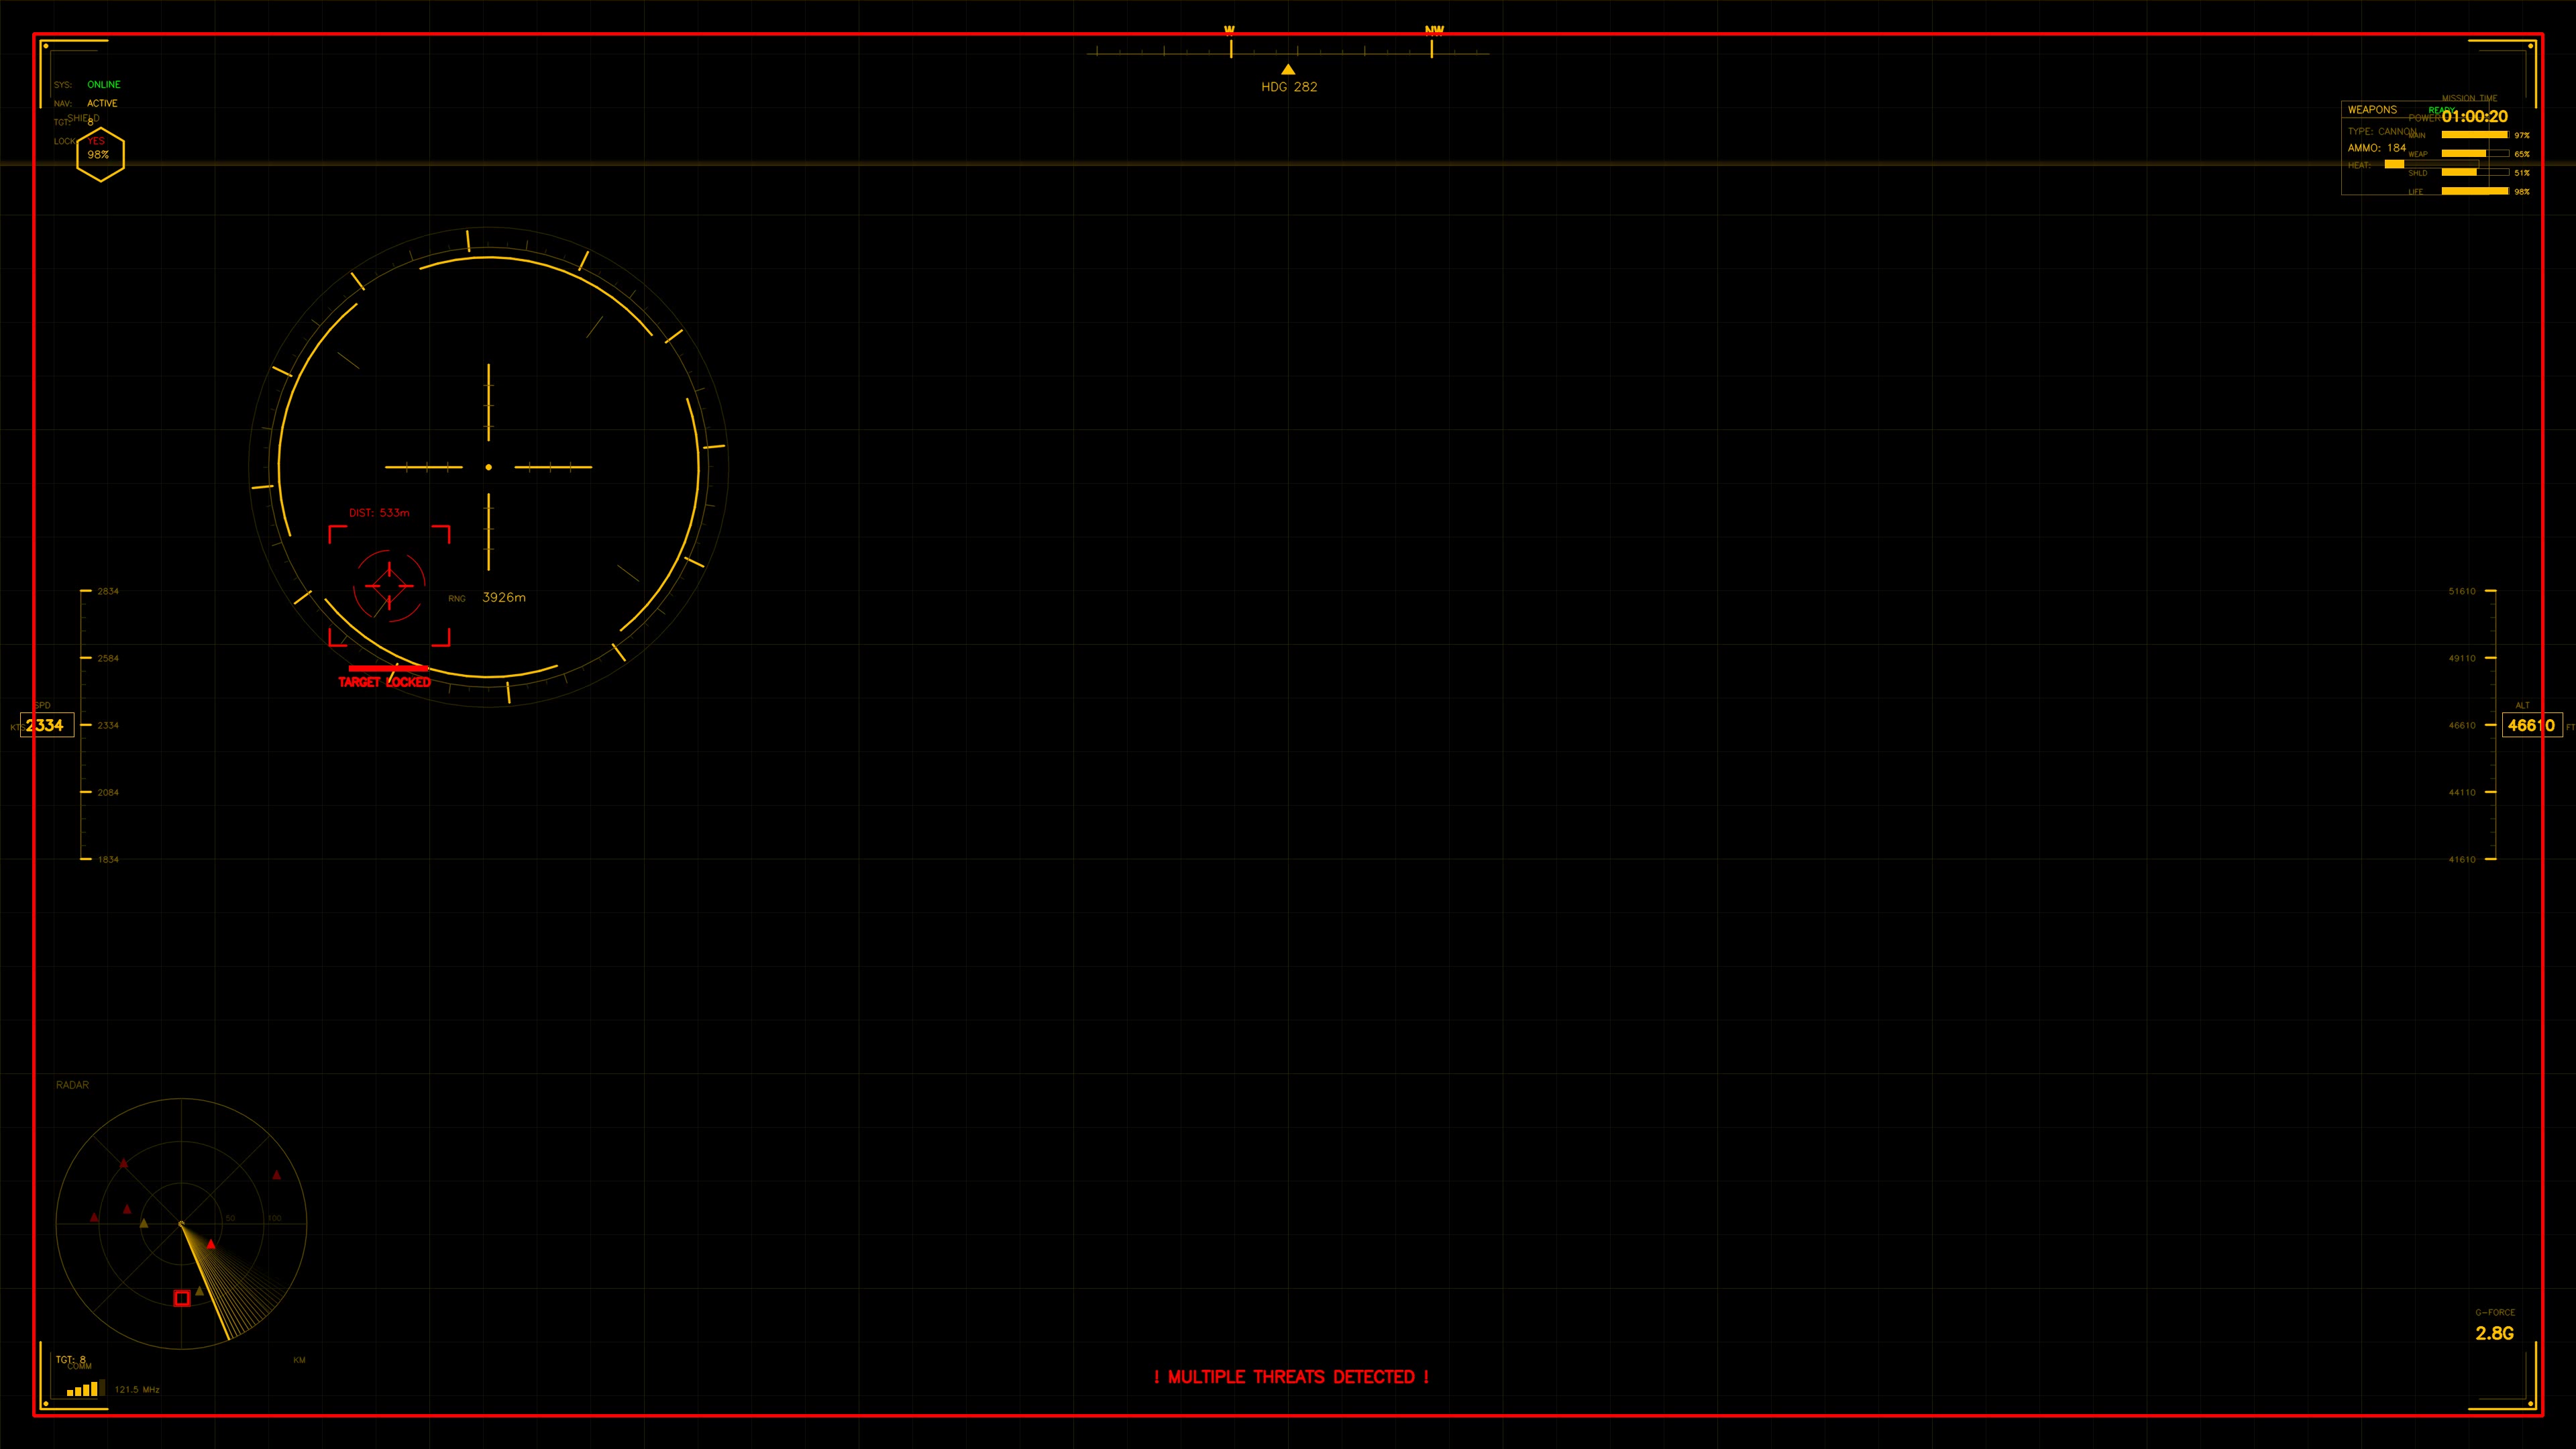2576x1449 pixels.
Task: Click the heading pointer triangle above HDG
Action: pyautogui.click(x=1288, y=69)
